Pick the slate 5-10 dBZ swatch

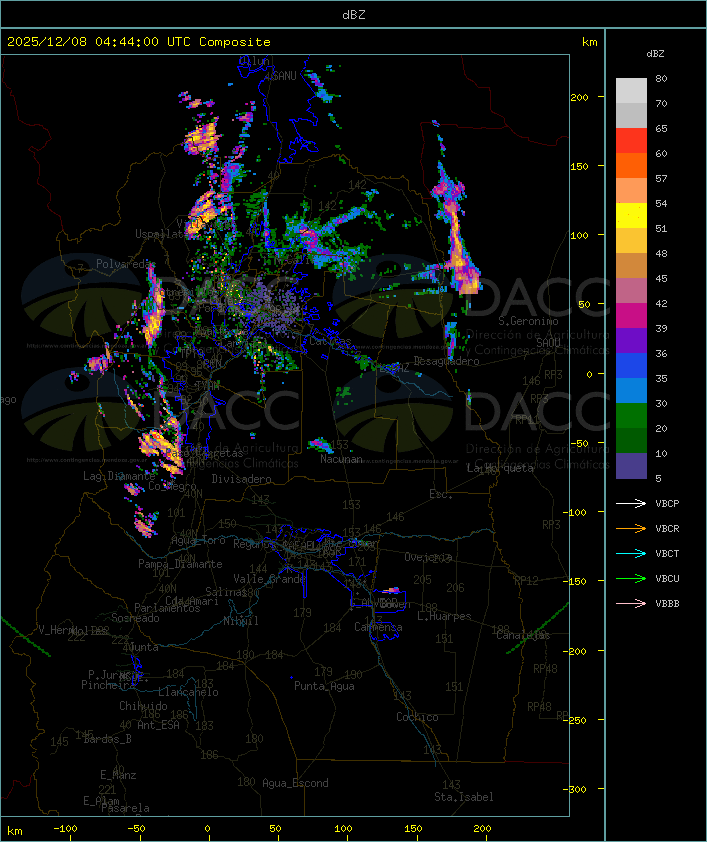click(631, 466)
